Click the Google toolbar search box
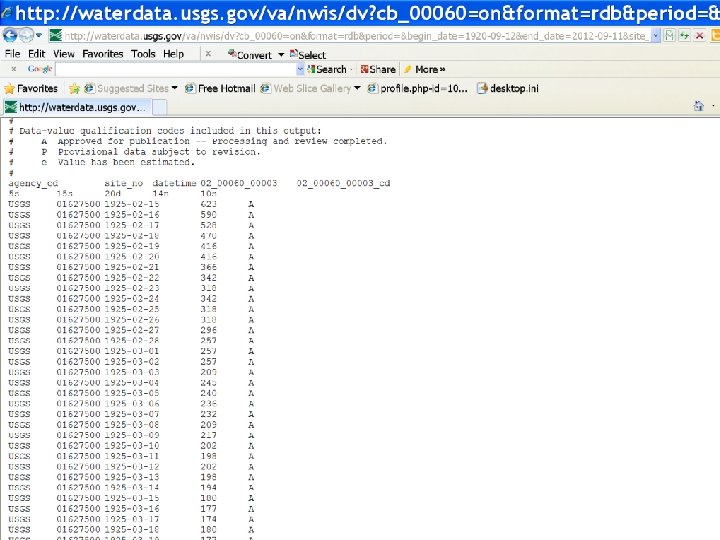The width and height of the screenshot is (720, 540). [176, 69]
